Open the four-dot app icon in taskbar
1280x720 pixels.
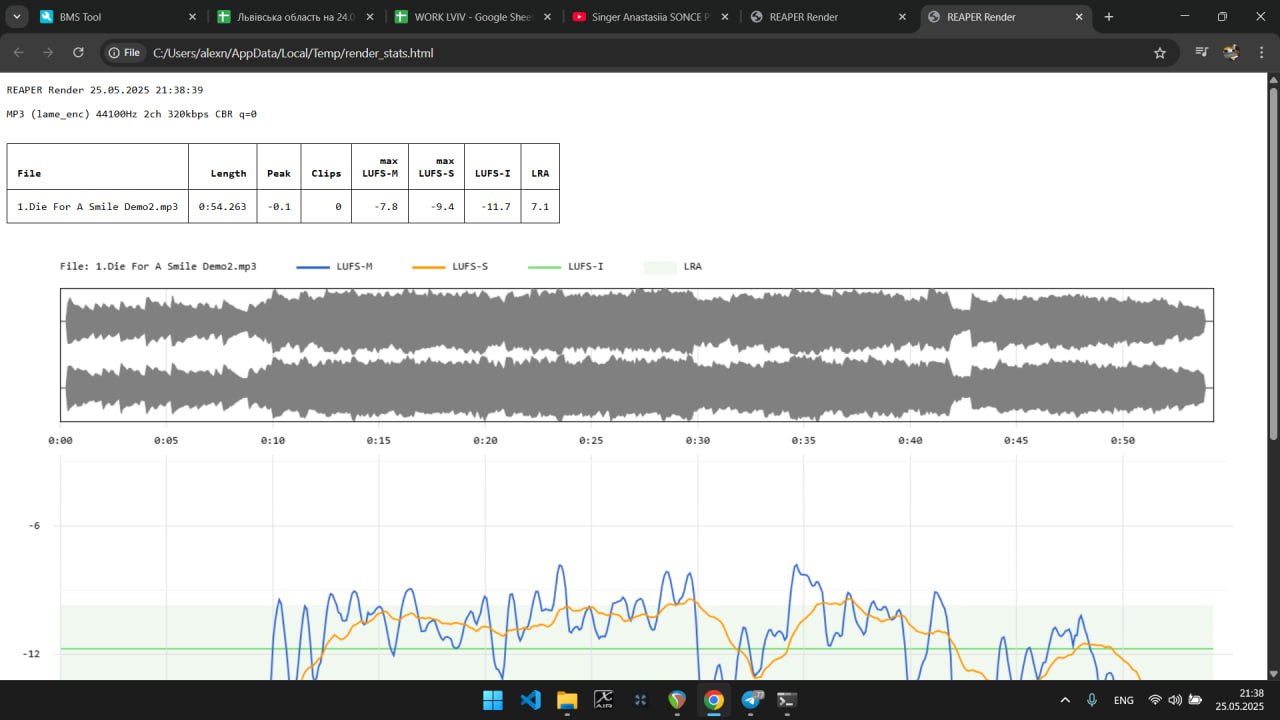pyautogui.click(x=640, y=700)
